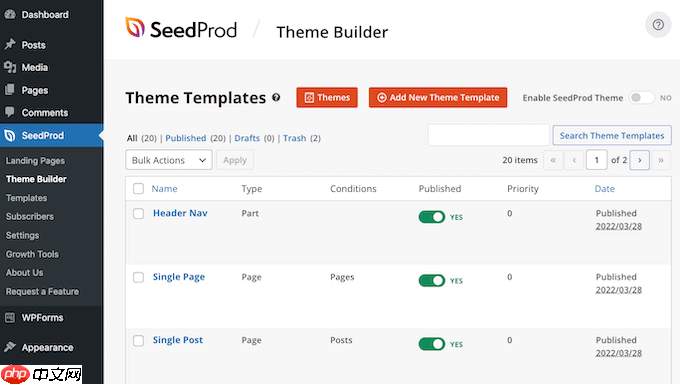Click the help question mark icon top right
The height and width of the screenshot is (384, 680).
point(658,25)
